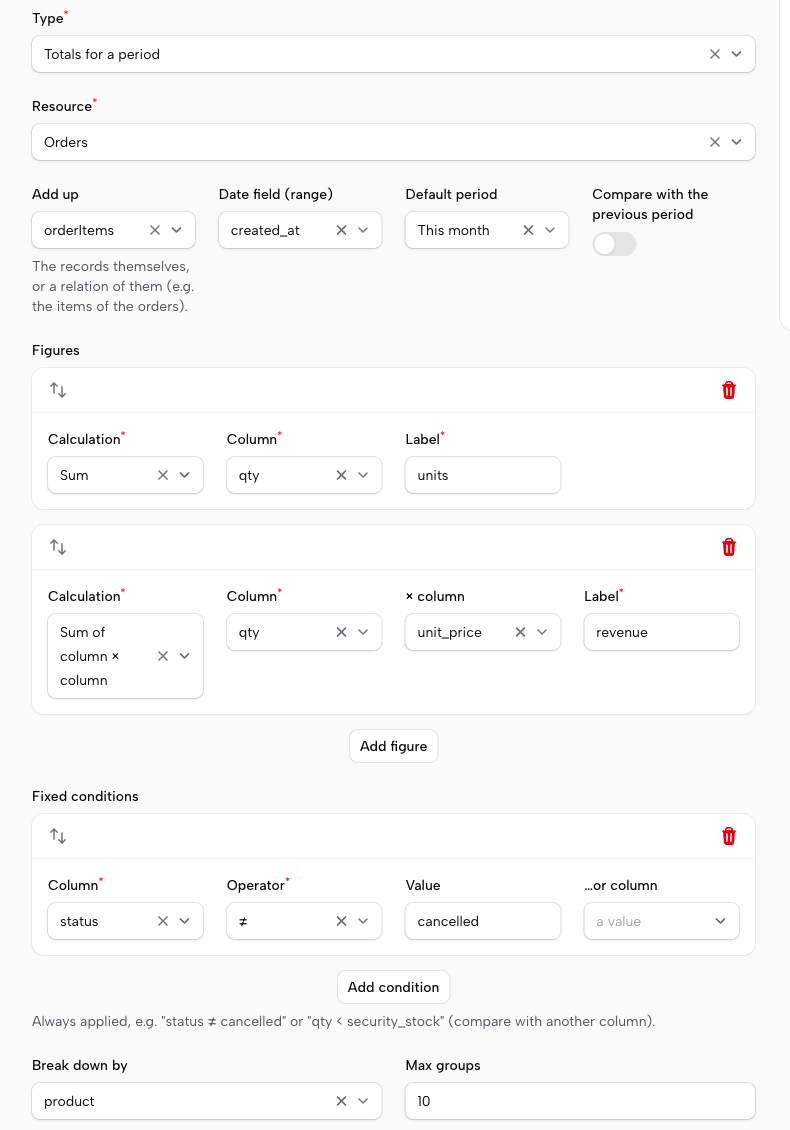The image size is (790, 1130).
Task: Clear the Type selection 'Totals for a period'
Action: point(714,54)
